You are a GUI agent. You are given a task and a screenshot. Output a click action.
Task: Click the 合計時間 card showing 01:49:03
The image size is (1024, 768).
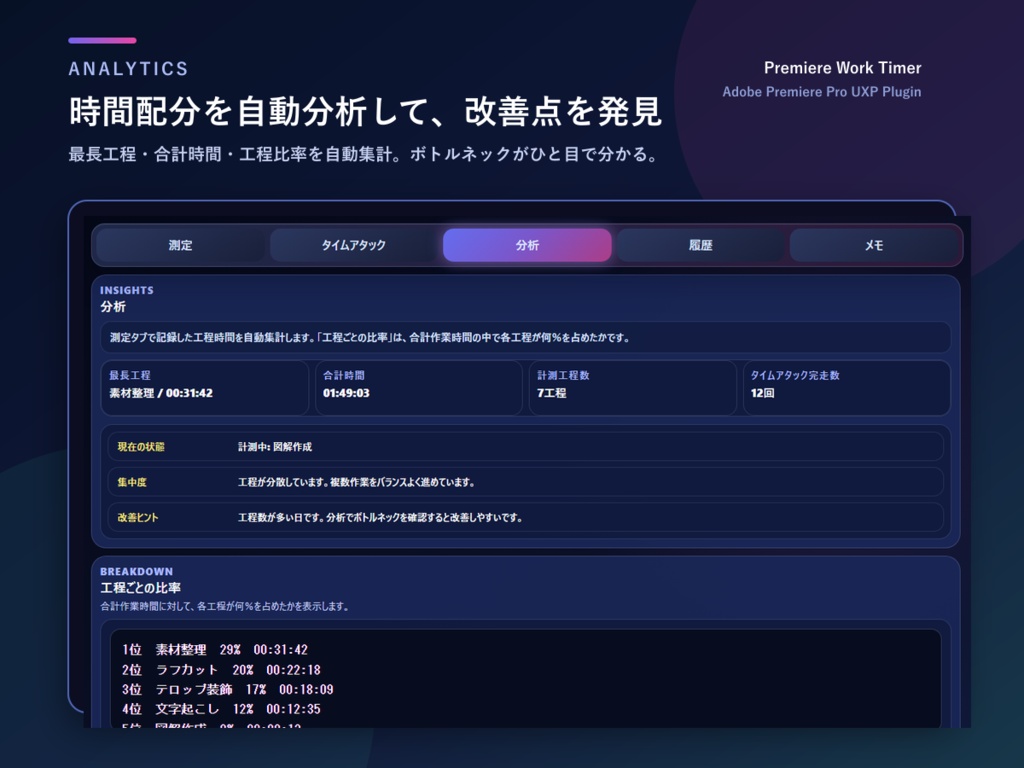(419, 388)
